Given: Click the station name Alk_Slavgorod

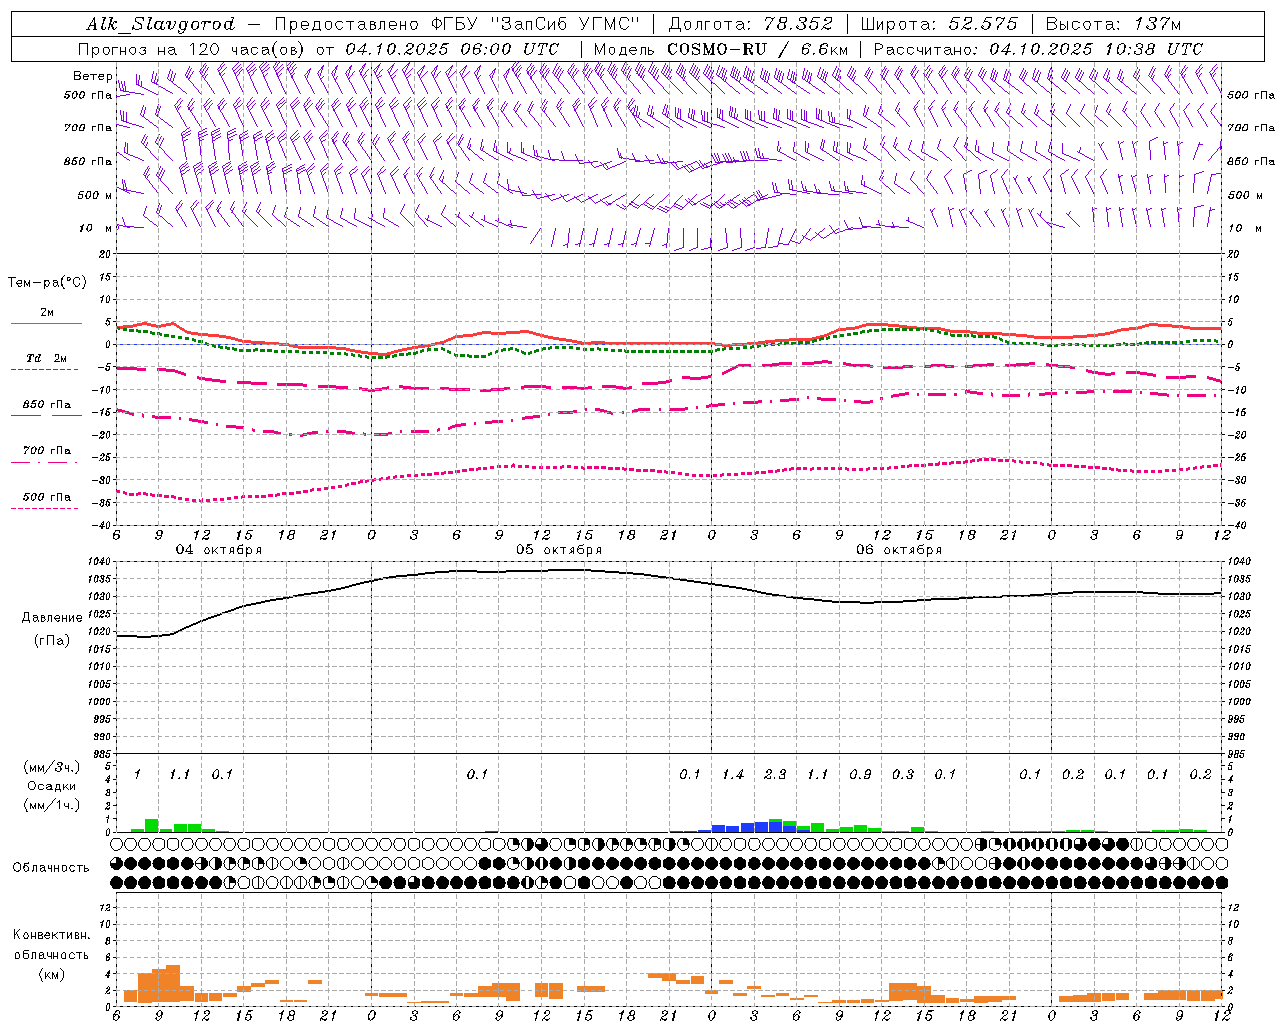Looking at the screenshot, I should (161, 24).
